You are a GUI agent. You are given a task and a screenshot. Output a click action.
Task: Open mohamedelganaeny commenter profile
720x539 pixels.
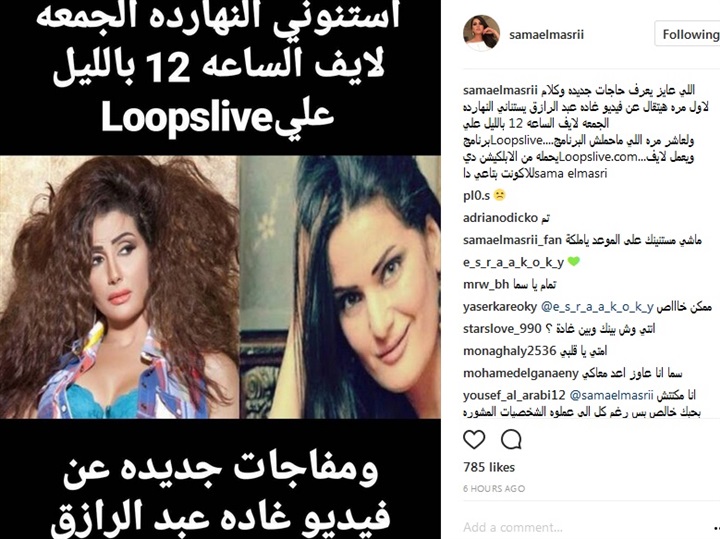pyautogui.click(x=521, y=373)
